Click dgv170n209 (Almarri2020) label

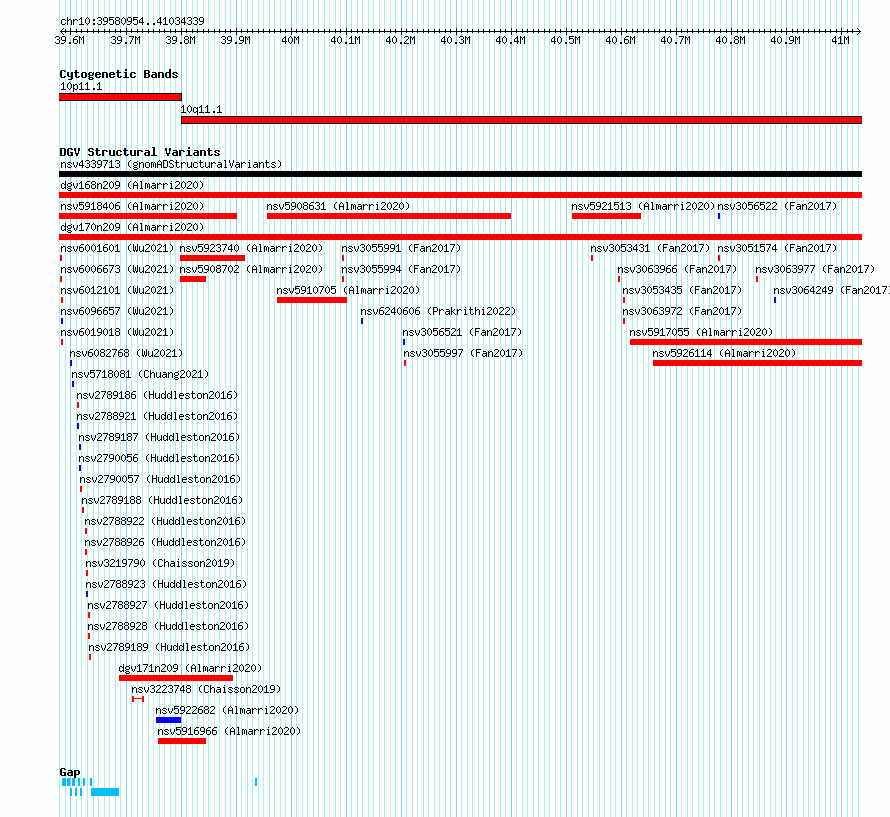click(132, 227)
